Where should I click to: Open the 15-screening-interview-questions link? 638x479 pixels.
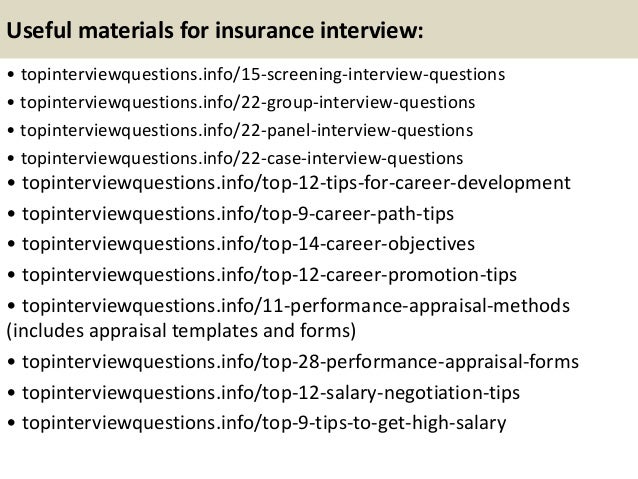(x=263, y=75)
